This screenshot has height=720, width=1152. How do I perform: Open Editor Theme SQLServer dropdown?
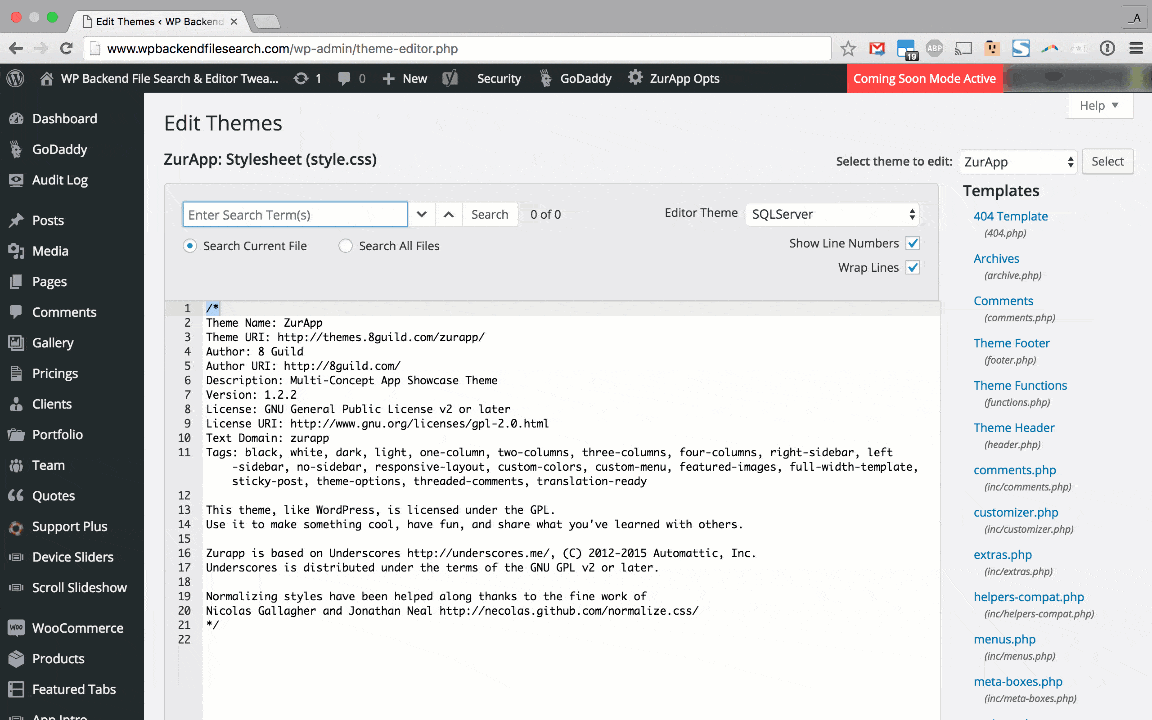click(832, 215)
